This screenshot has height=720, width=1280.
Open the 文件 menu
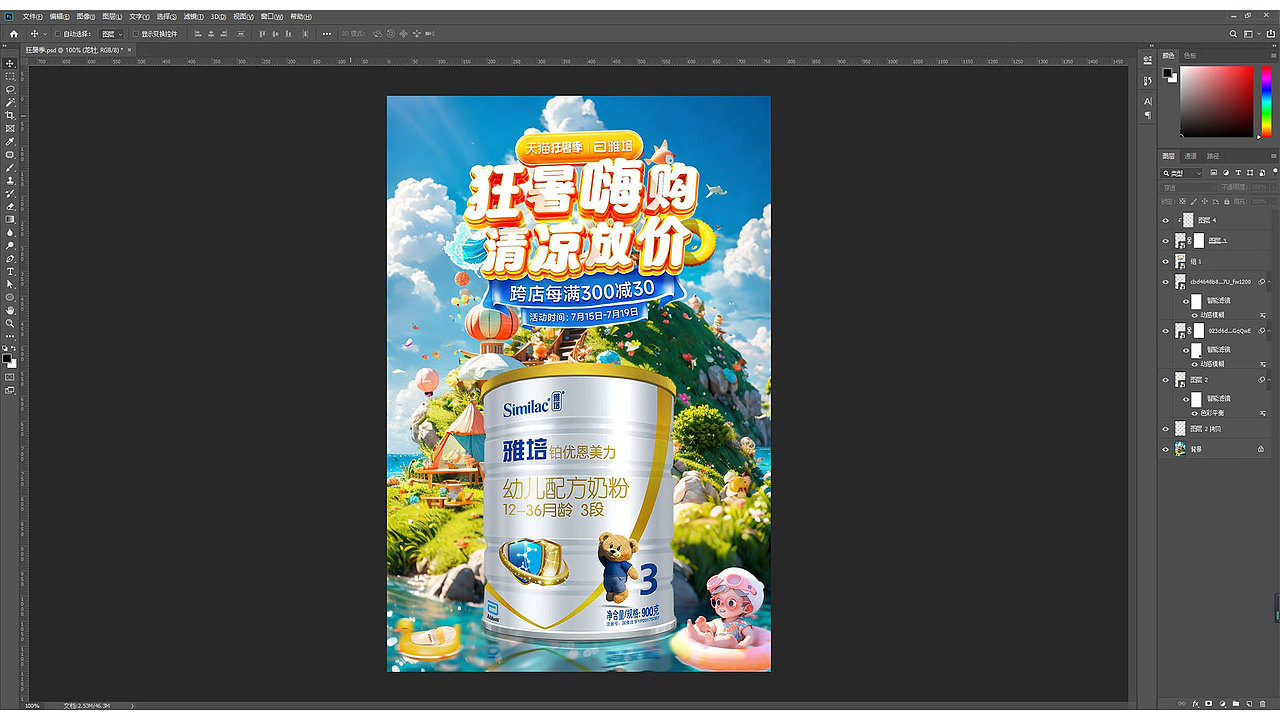coord(33,17)
